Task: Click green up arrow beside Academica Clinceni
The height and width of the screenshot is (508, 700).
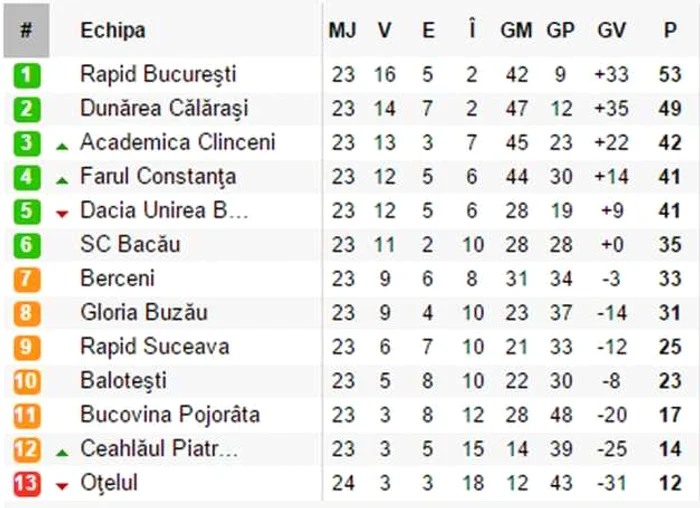Action: tap(62, 146)
